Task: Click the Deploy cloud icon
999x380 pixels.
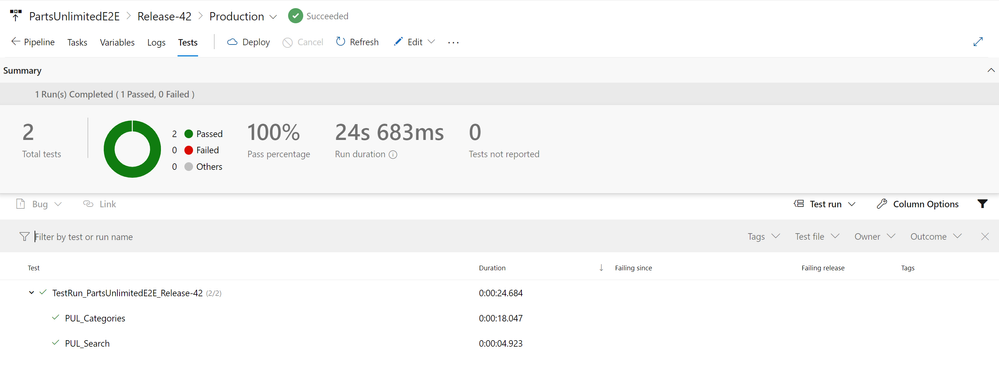Action: [x=232, y=42]
